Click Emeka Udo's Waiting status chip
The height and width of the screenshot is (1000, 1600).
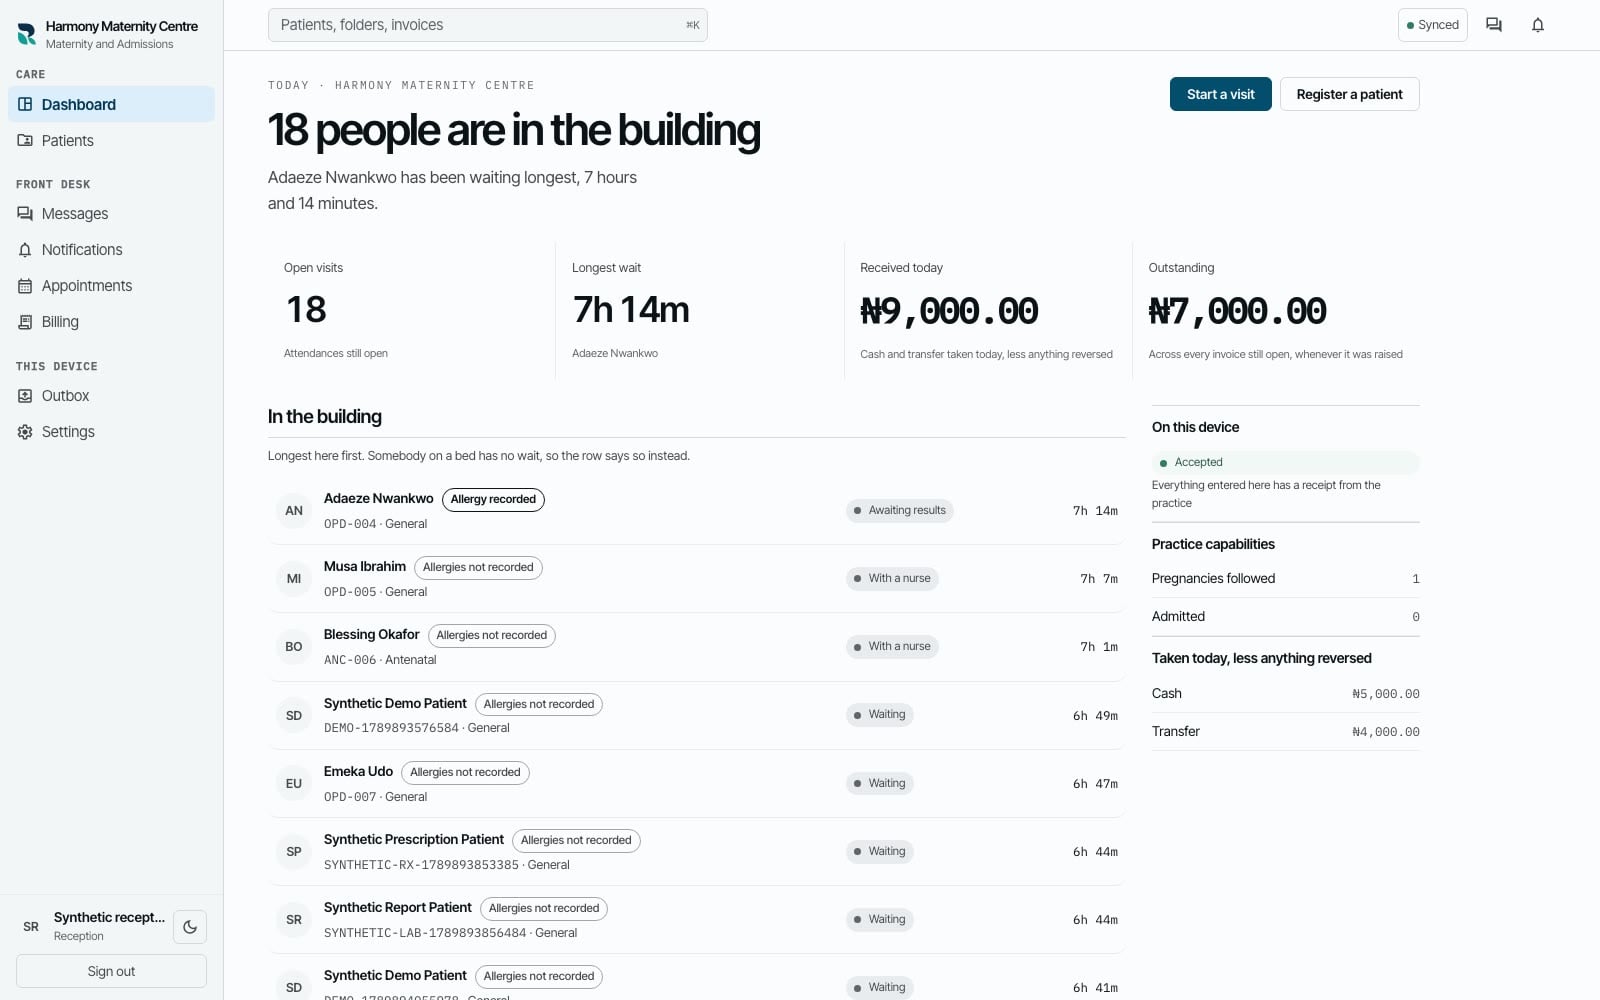point(879,783)
